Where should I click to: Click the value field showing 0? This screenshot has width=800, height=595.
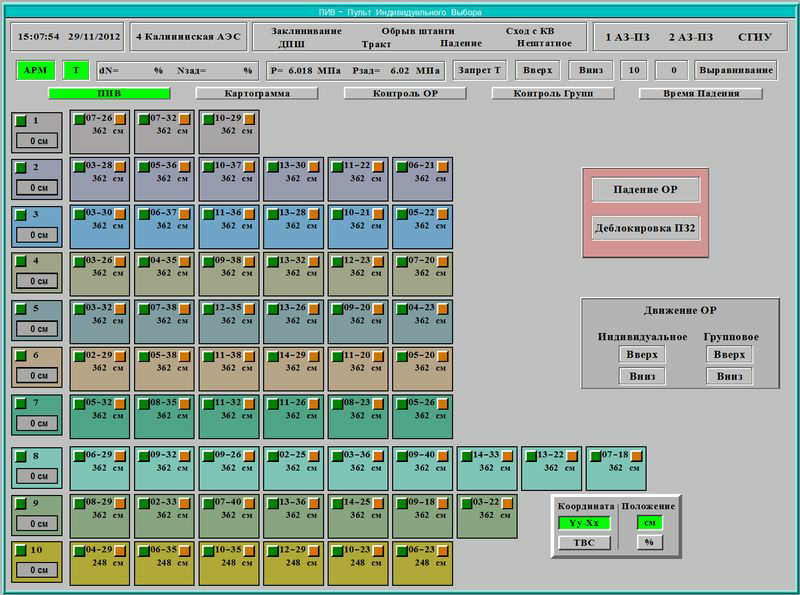673,70
